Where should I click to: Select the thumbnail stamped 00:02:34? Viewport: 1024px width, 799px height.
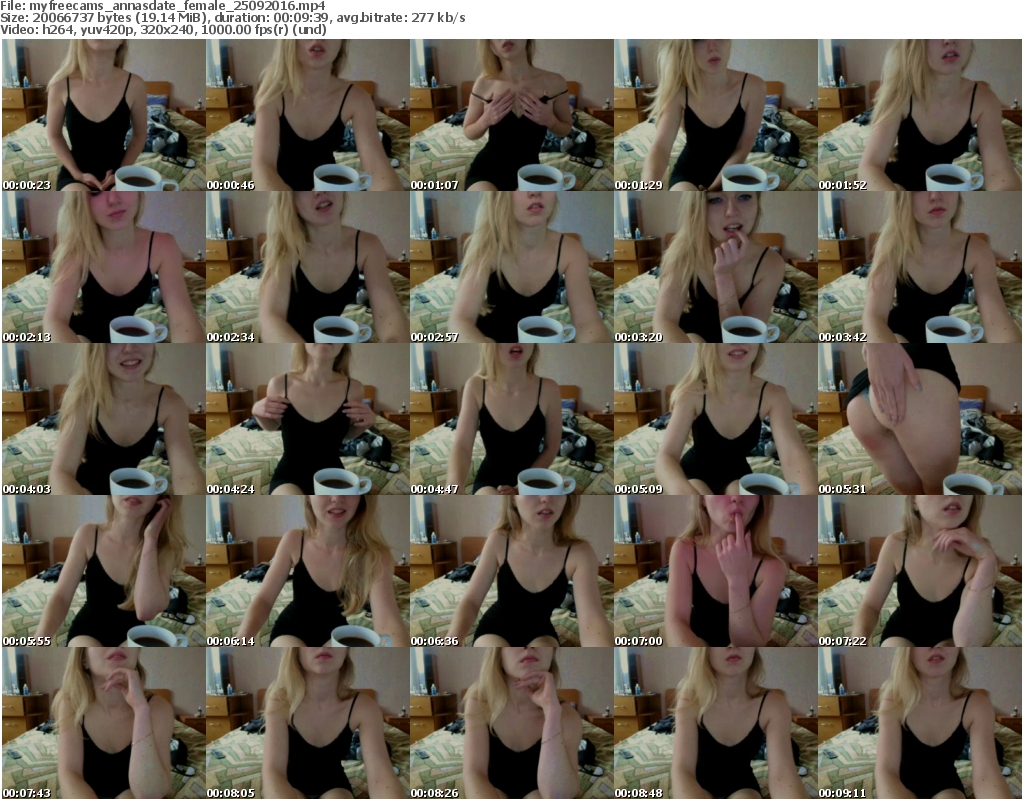[308, 267]
